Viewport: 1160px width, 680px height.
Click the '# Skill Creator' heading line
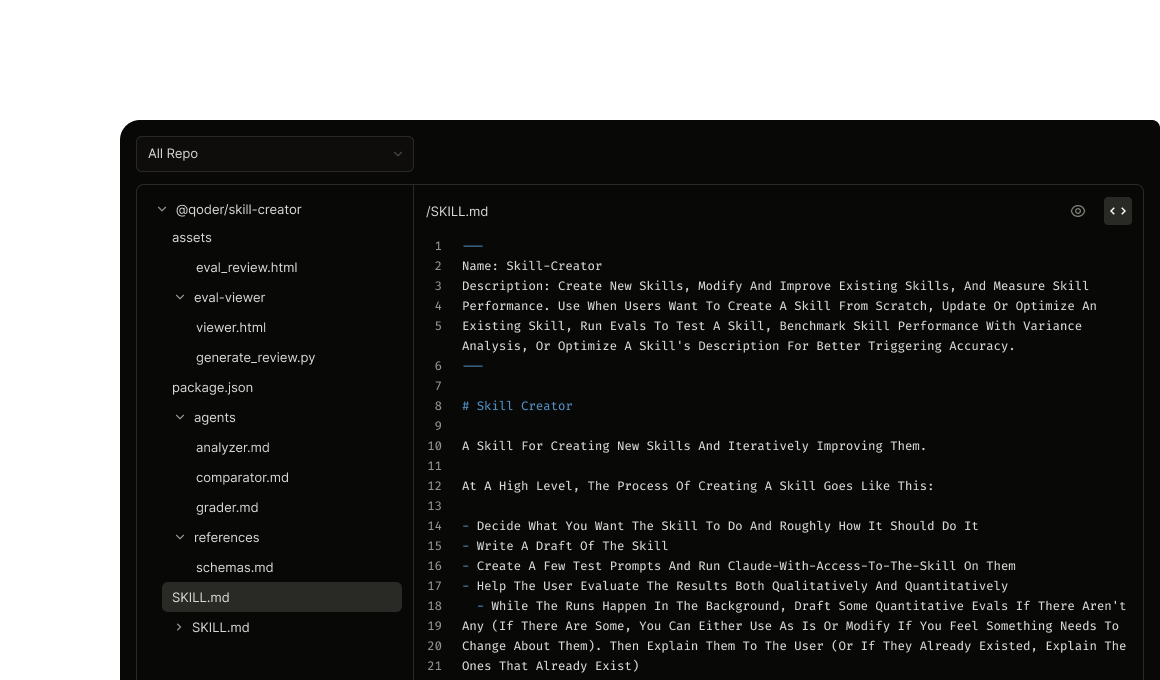pyautogui.click(x=517, y=405)
